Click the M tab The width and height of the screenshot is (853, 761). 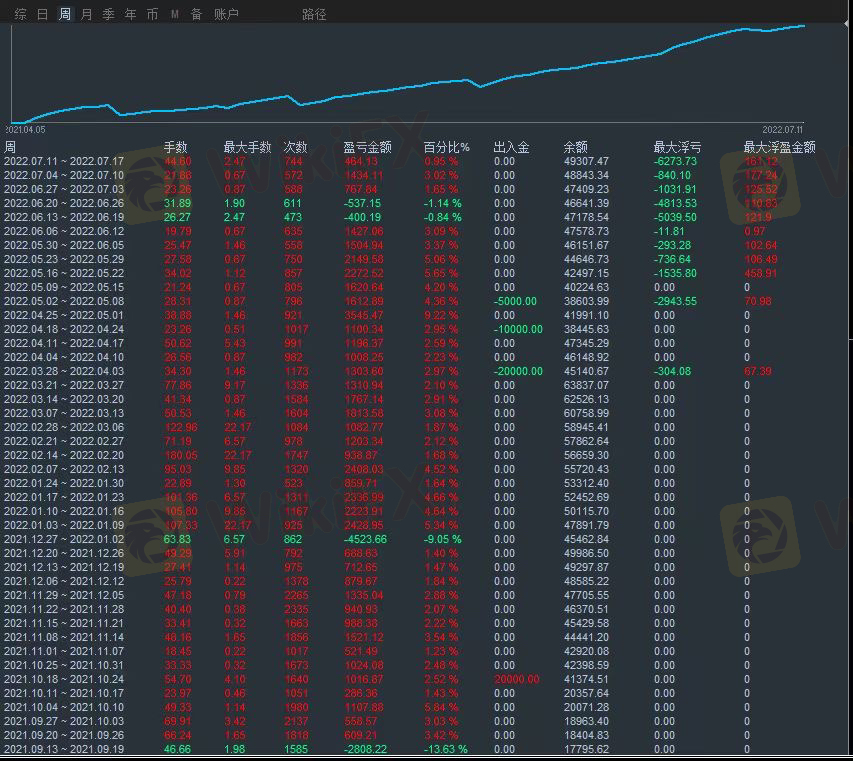click(x=175, y=14)
